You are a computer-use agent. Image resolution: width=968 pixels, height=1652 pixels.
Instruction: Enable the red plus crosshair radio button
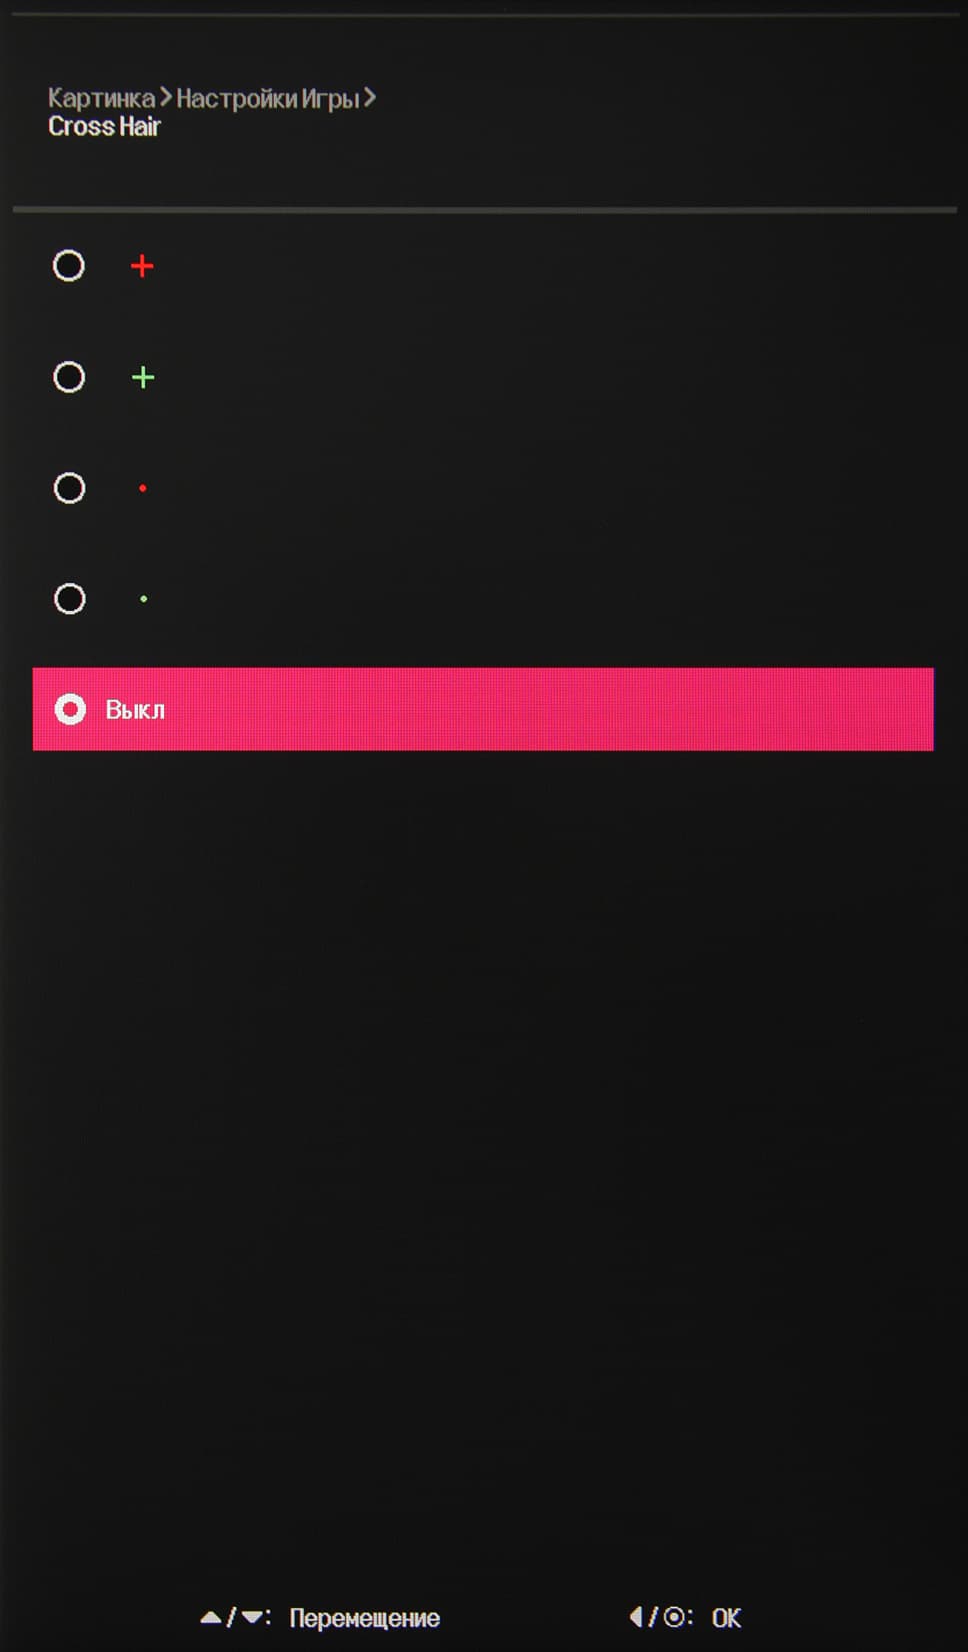click(x=69, y=266)
